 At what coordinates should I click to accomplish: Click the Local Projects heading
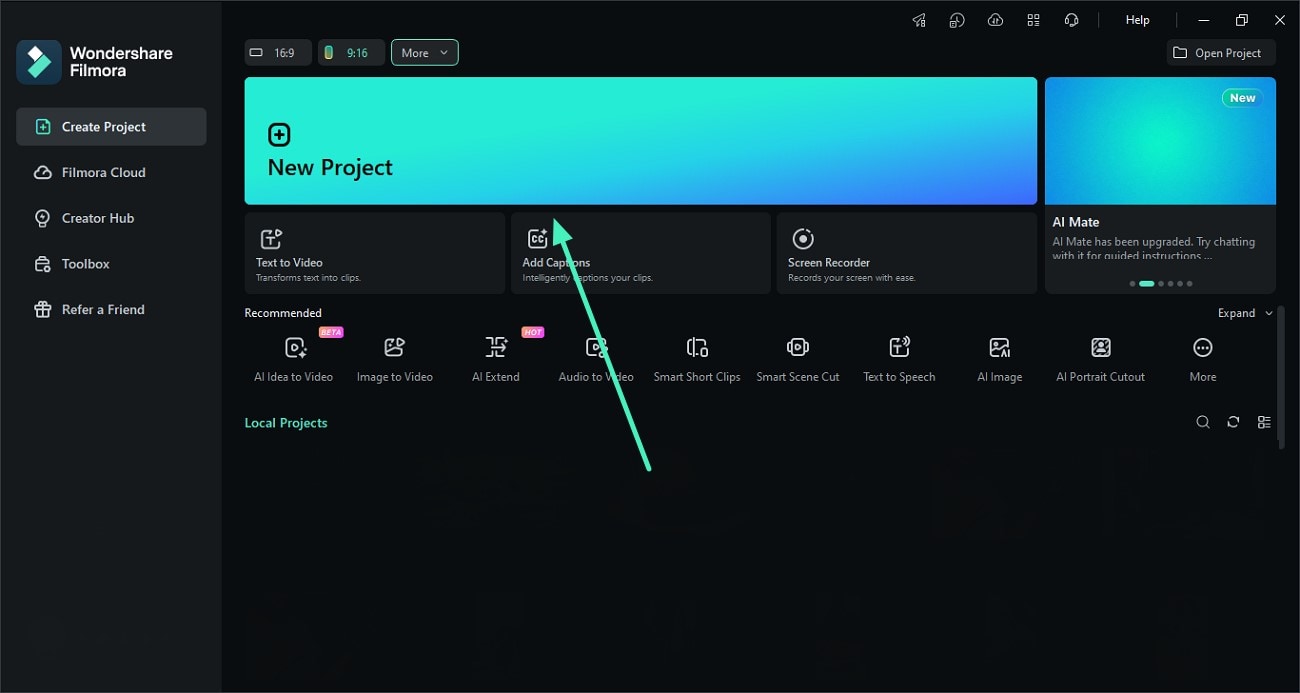pyautogui.click(x=286, y=423)
